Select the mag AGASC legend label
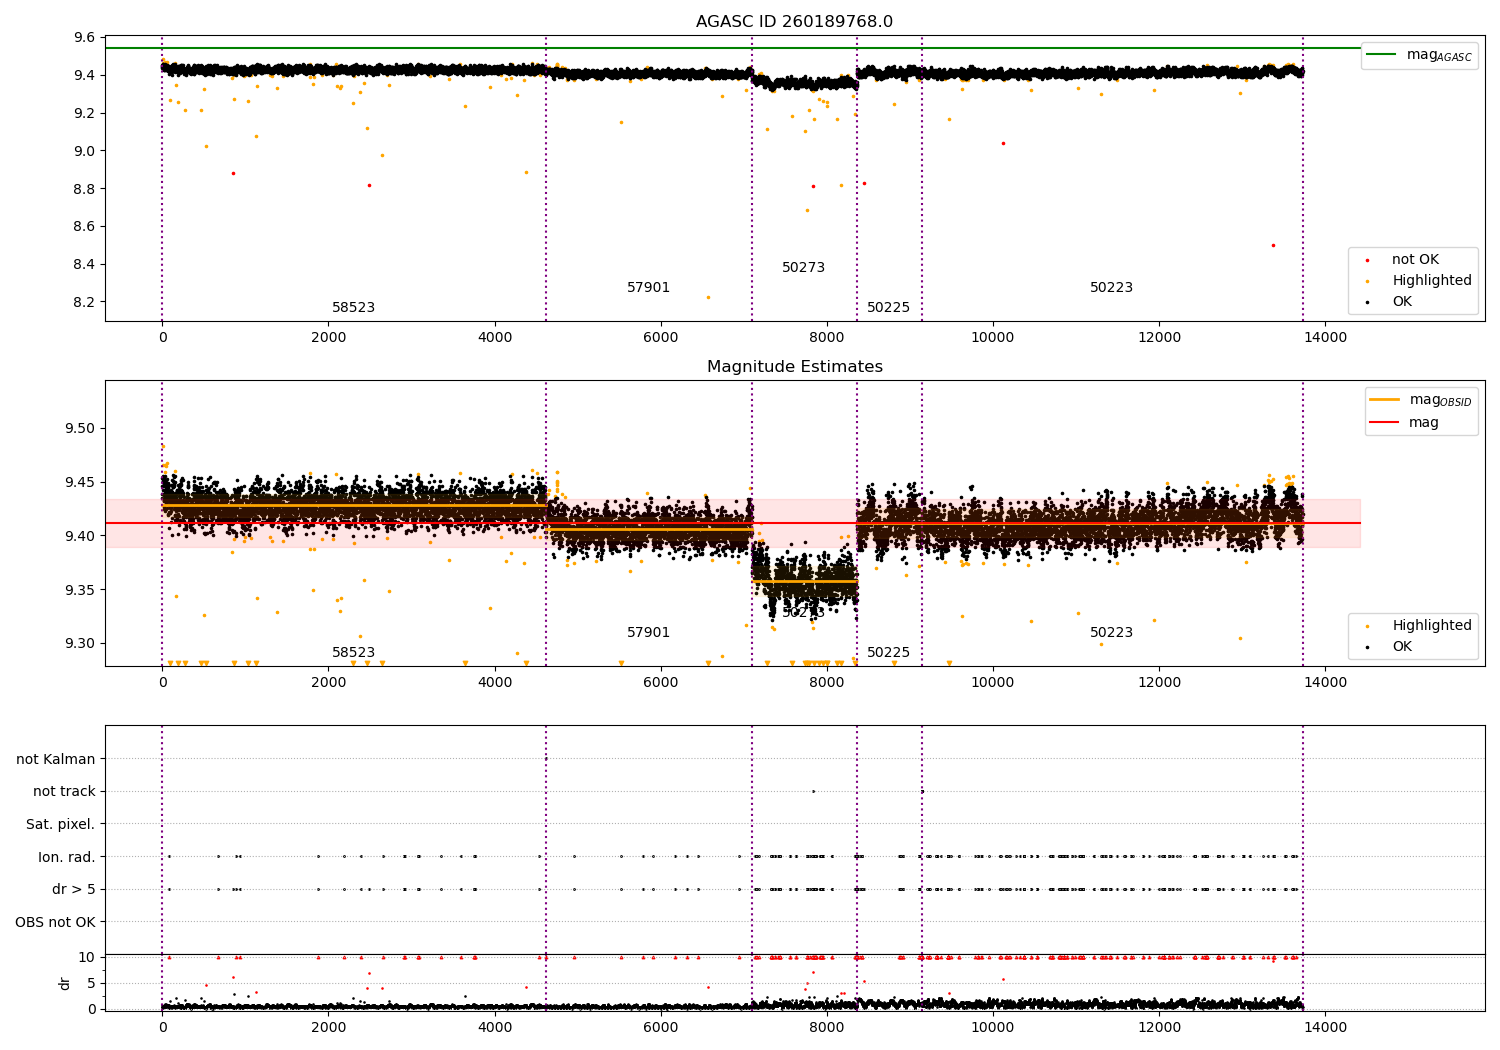Image resolution: width=1500 pixels, height=1050 pixels. pos(1439,55)
